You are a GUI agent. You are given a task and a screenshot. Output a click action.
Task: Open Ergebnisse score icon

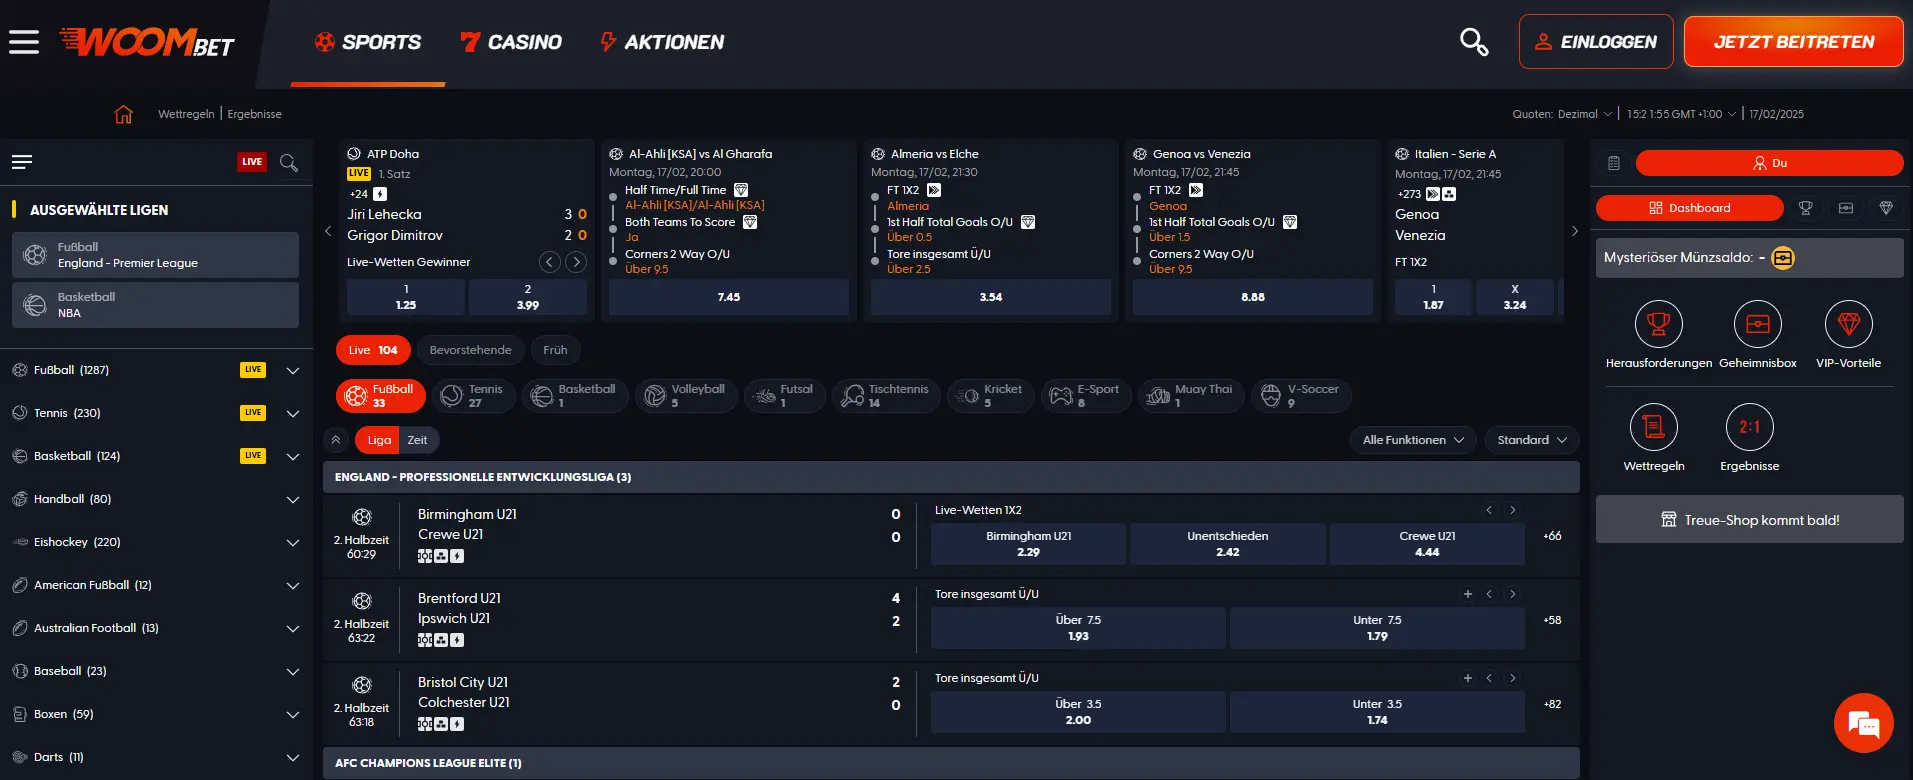pyautogui.click(x=1750, y=427)
